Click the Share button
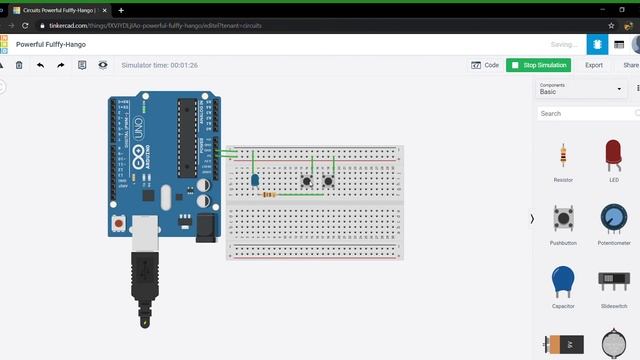 [x=631, y=65]
